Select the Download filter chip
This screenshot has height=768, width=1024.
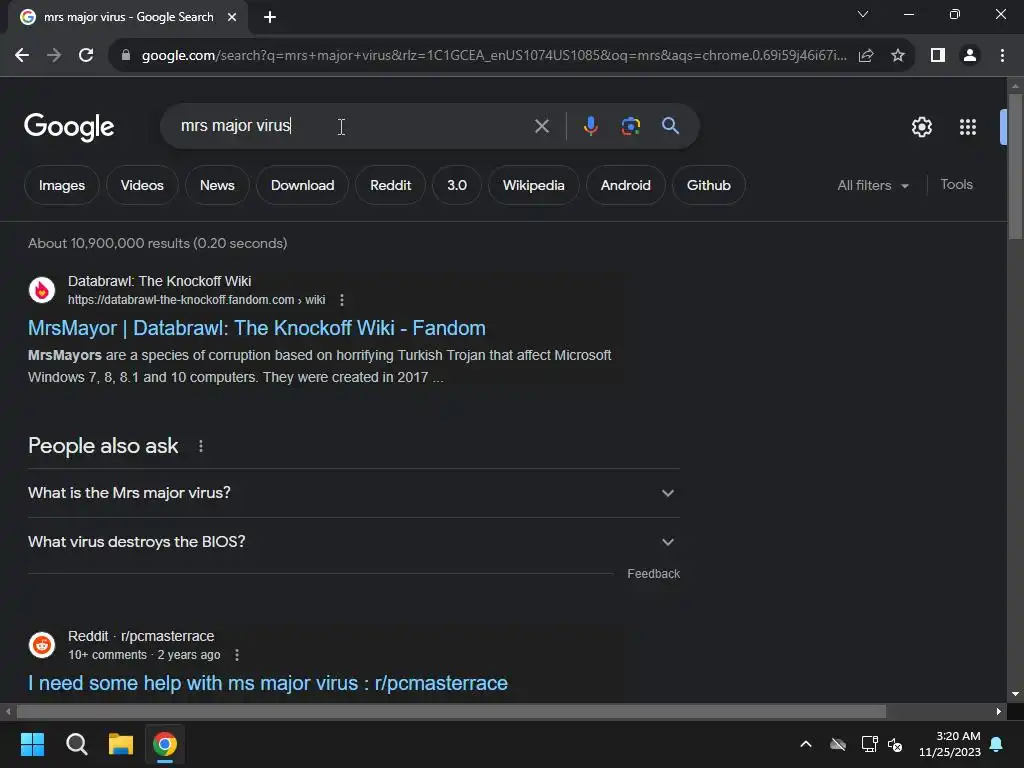302,185
